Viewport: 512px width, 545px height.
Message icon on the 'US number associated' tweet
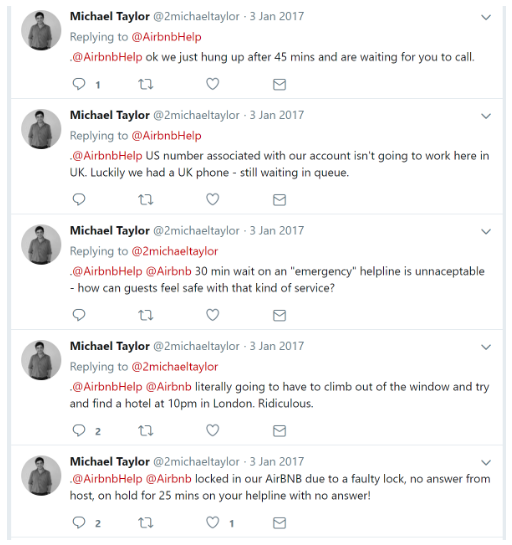279,200
